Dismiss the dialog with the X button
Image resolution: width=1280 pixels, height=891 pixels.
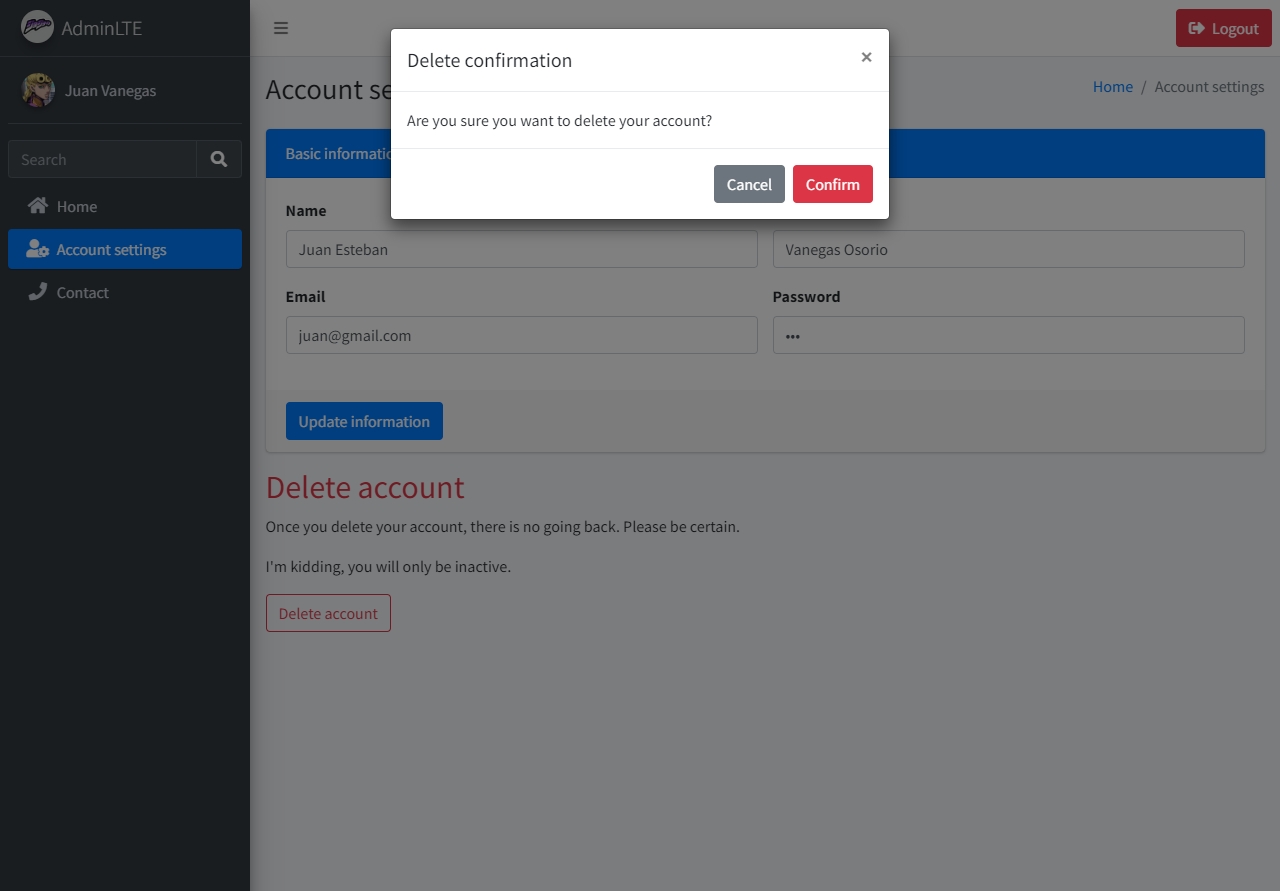pyautogui.click(x=866, y=57)
